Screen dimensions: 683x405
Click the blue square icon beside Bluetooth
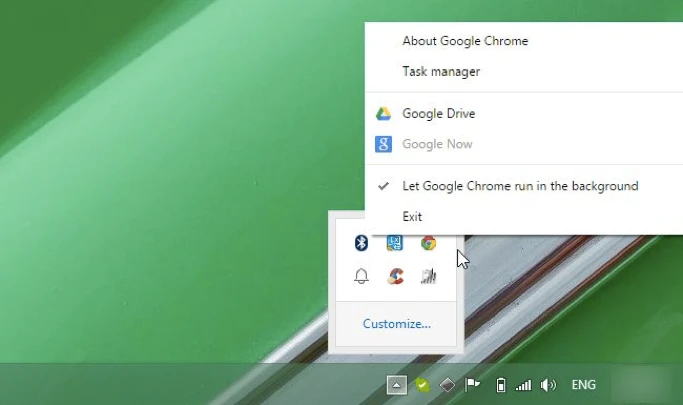point(395,243)
